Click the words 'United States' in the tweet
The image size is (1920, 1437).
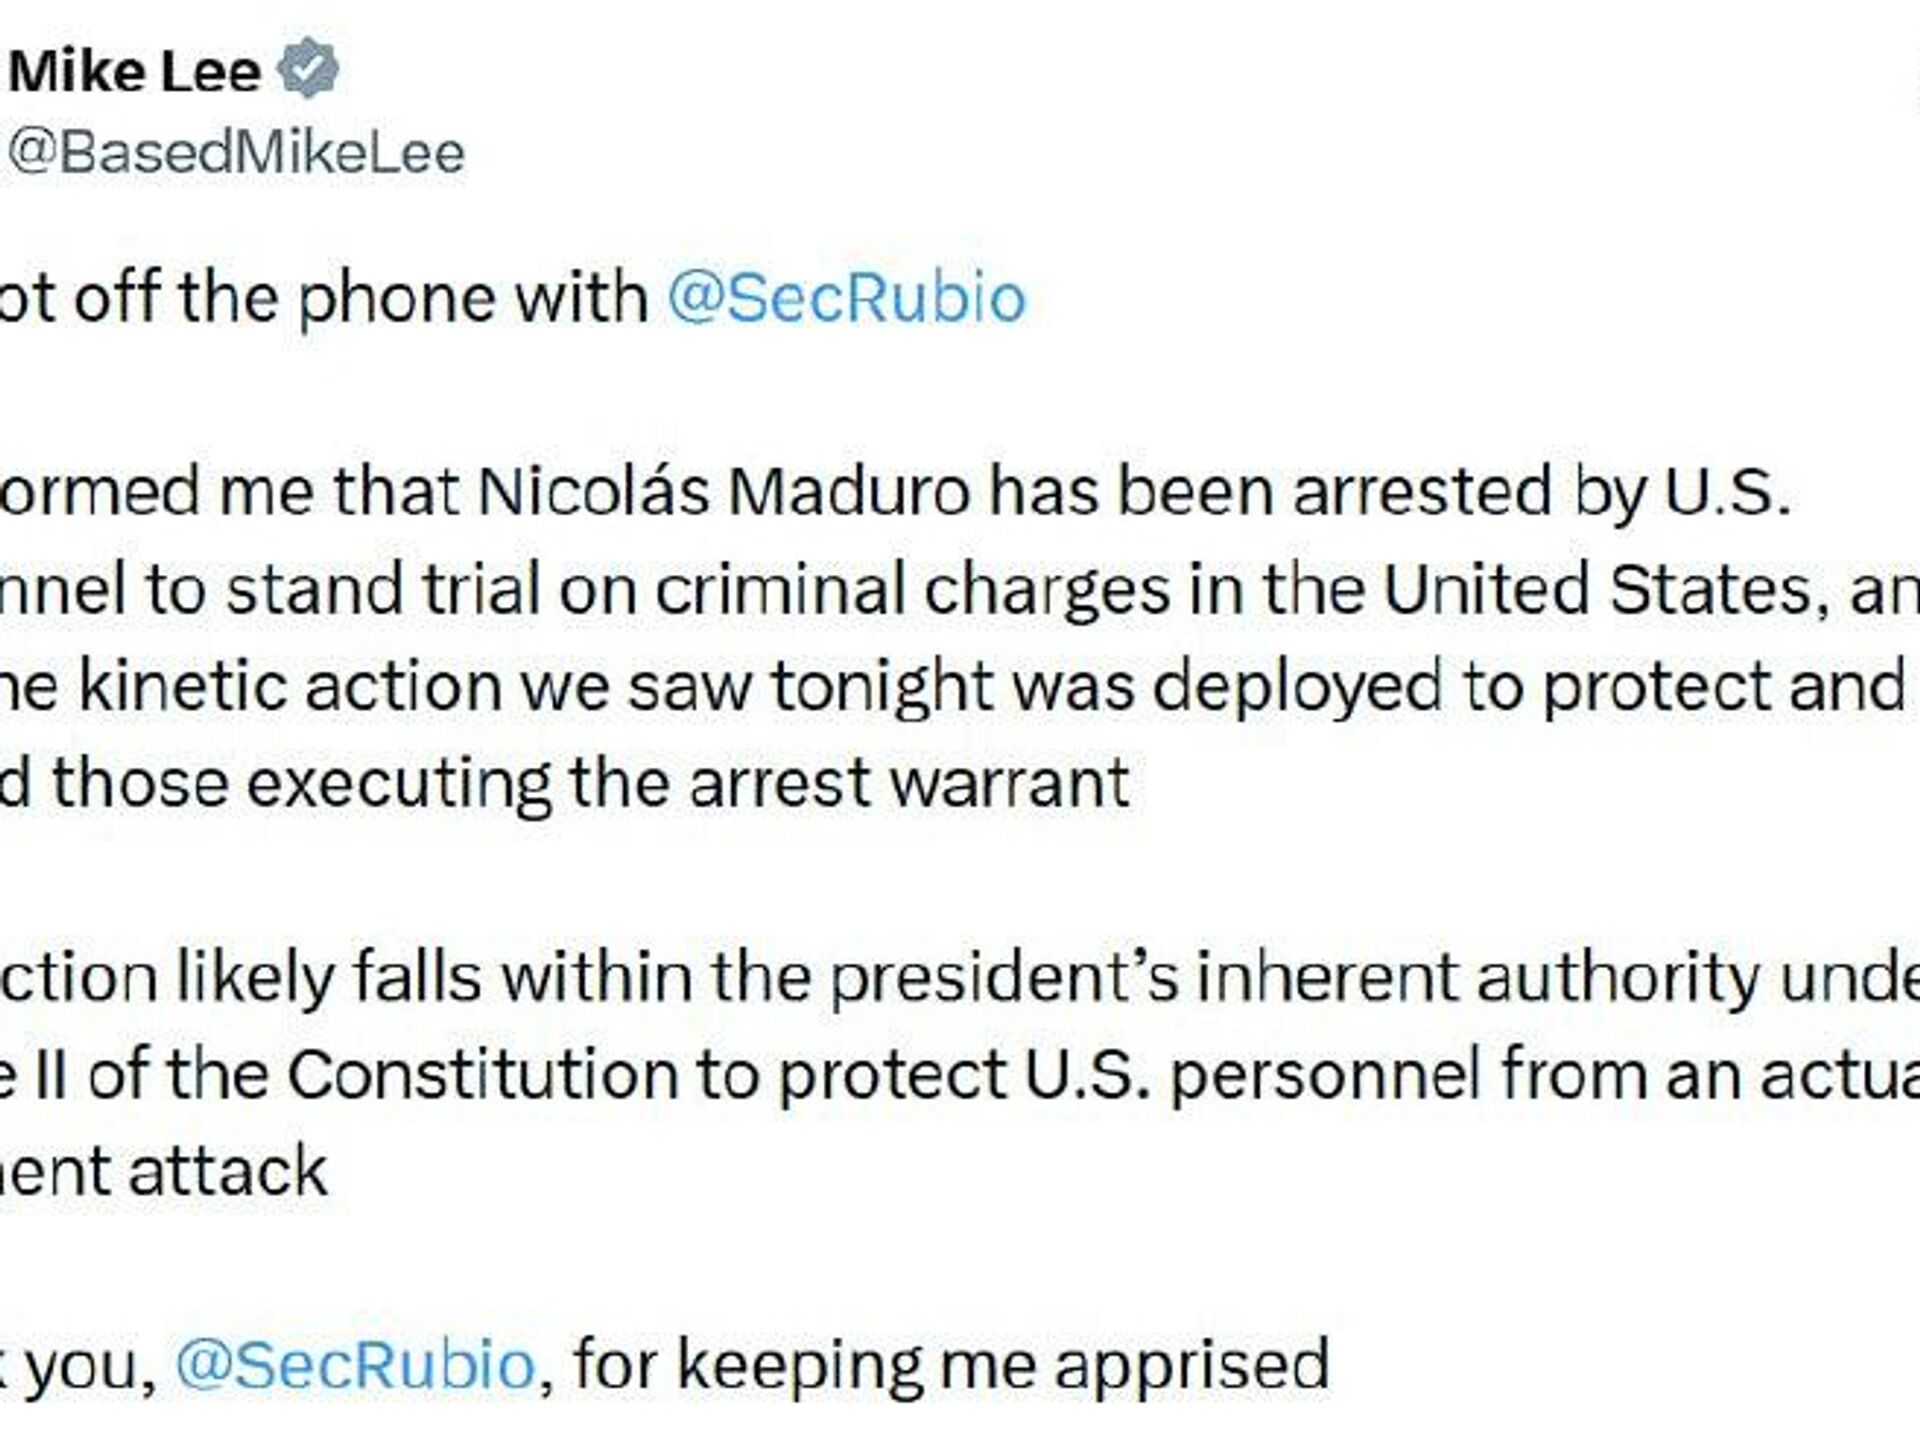pyautogui.click(x=1596, y=589)
